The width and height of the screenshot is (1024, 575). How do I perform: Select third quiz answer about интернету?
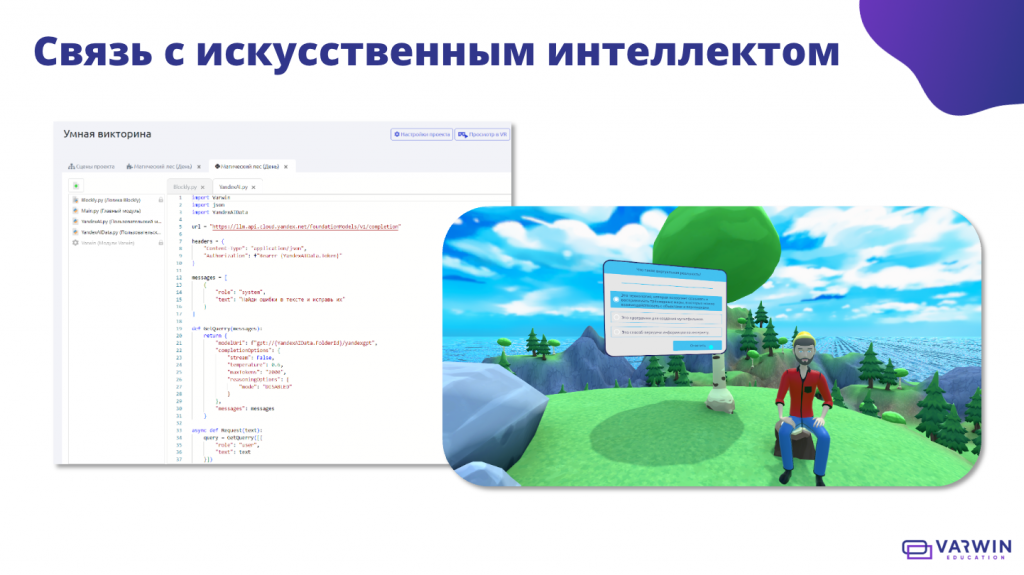(665, 332)
